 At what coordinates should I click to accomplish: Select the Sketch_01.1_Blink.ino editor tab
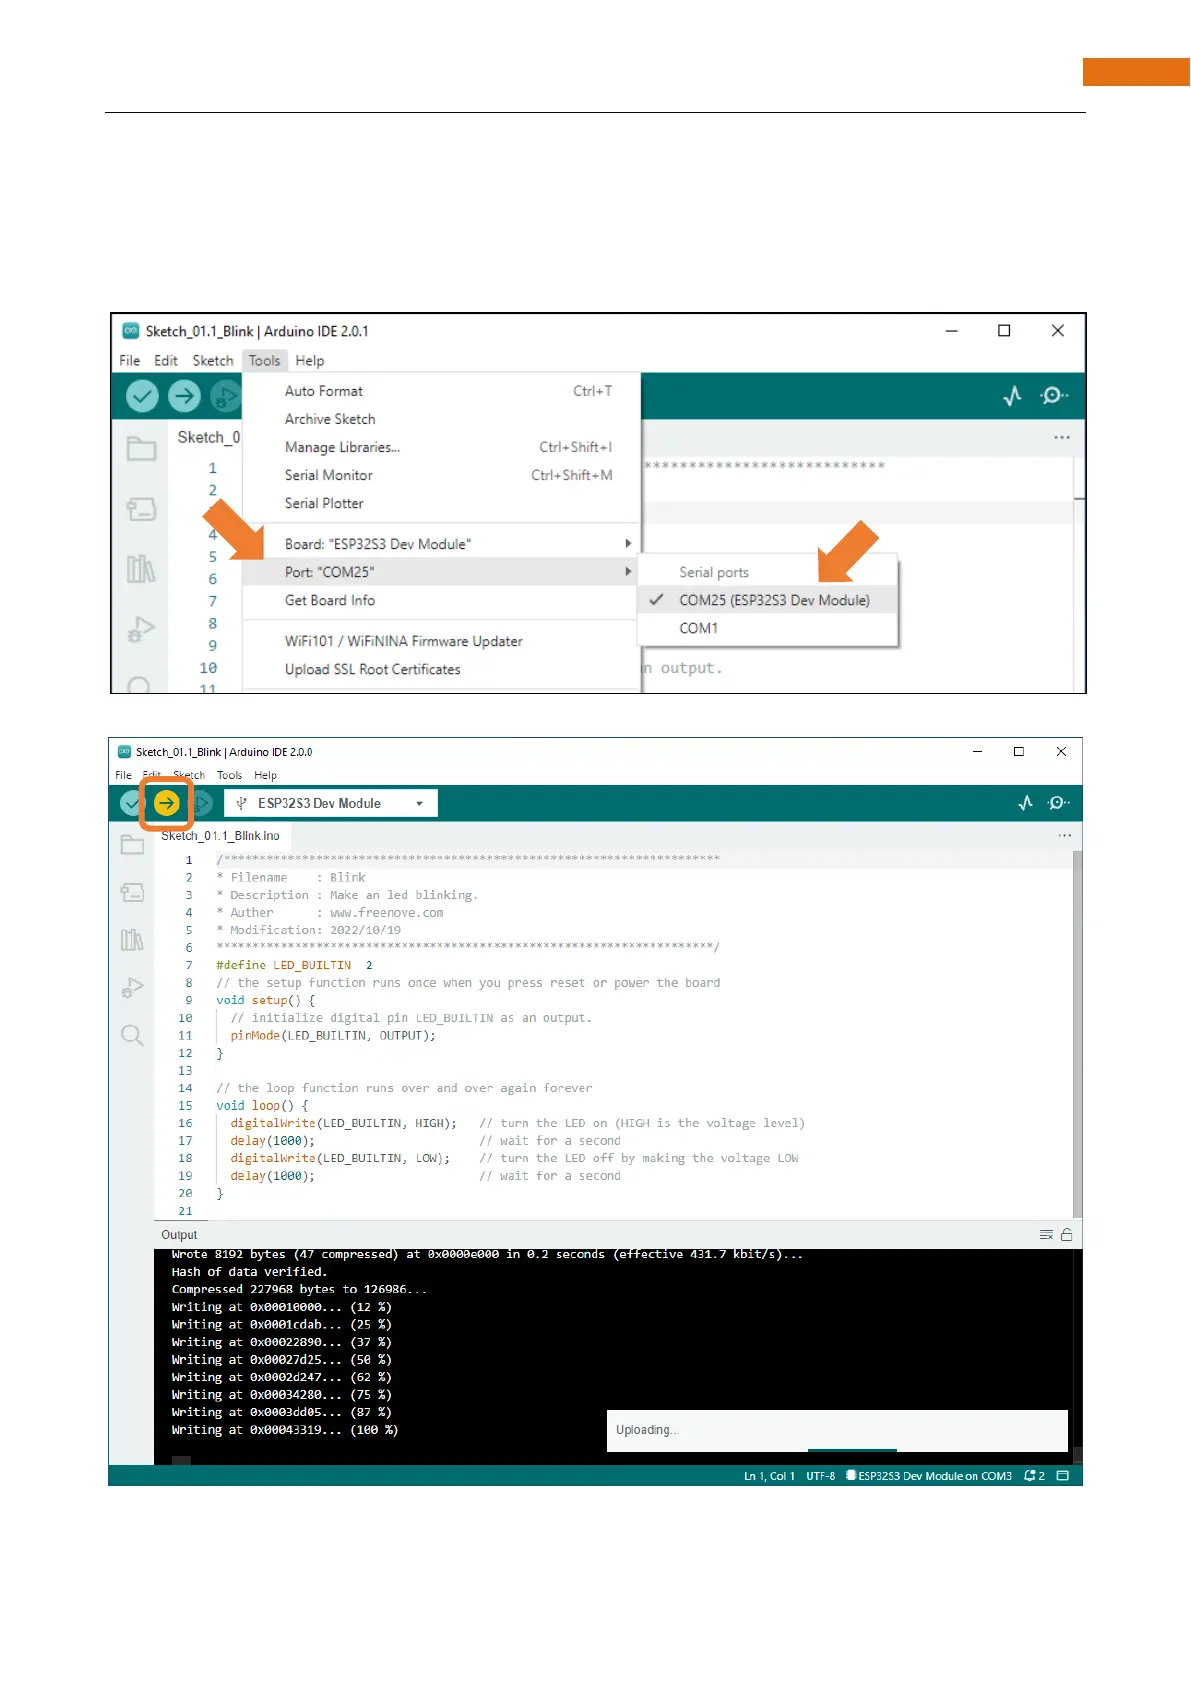pos(220,836)
